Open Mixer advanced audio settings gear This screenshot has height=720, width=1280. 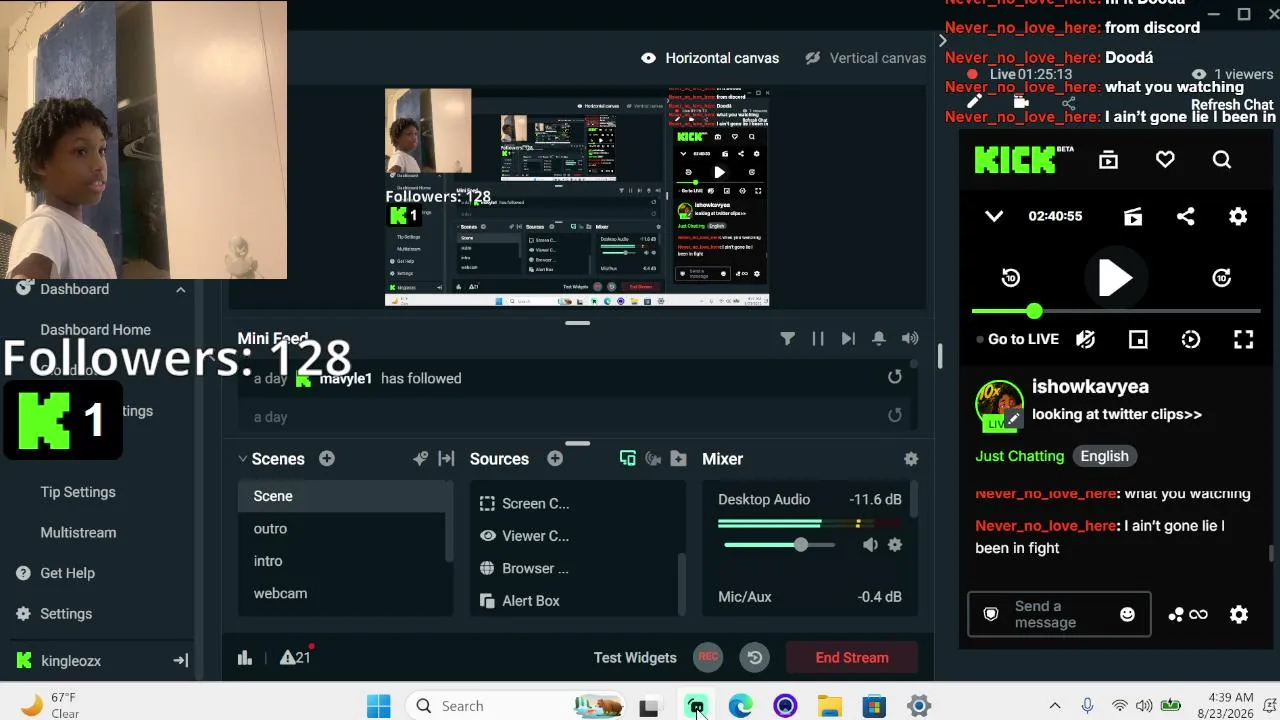(x=911, y=459)
